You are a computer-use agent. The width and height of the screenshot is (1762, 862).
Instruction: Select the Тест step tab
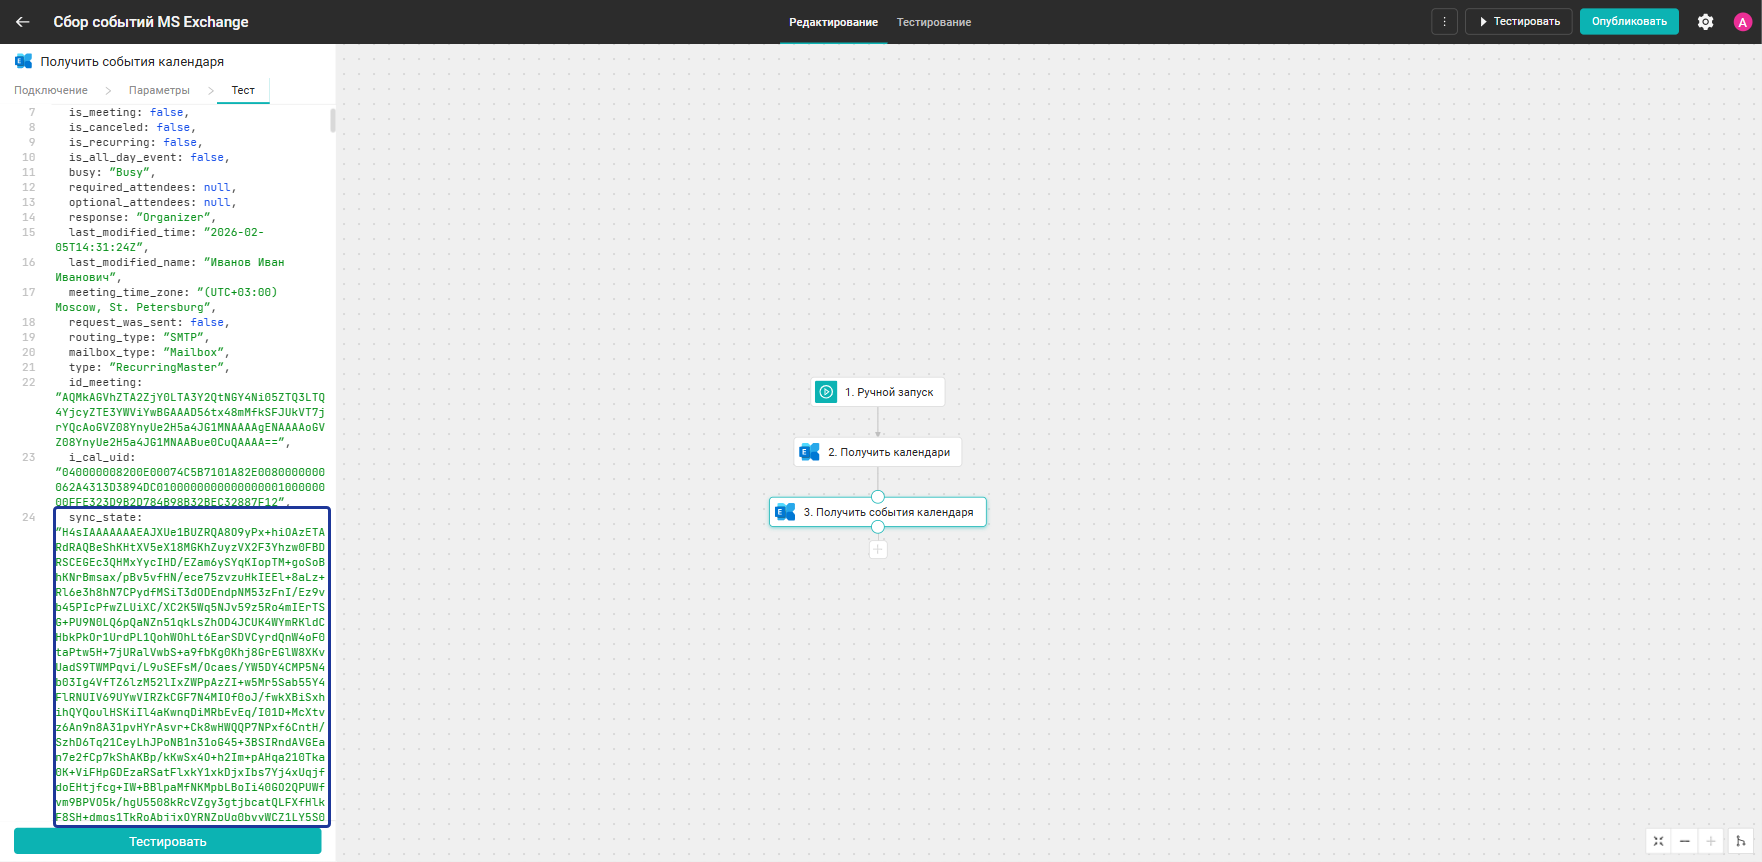pos(243,90)
